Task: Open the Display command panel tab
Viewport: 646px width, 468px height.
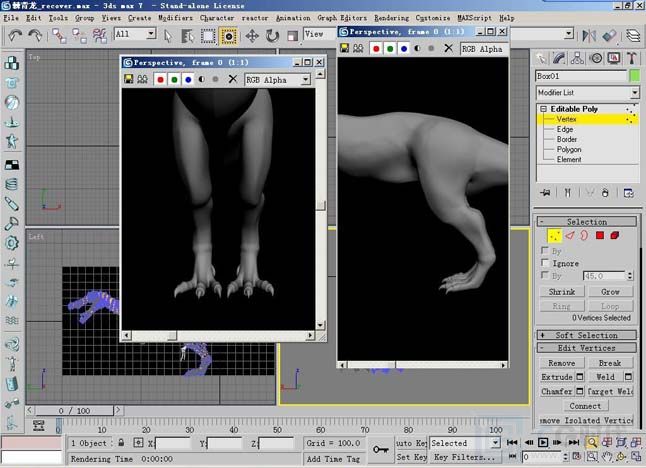Action: (614, 58)
